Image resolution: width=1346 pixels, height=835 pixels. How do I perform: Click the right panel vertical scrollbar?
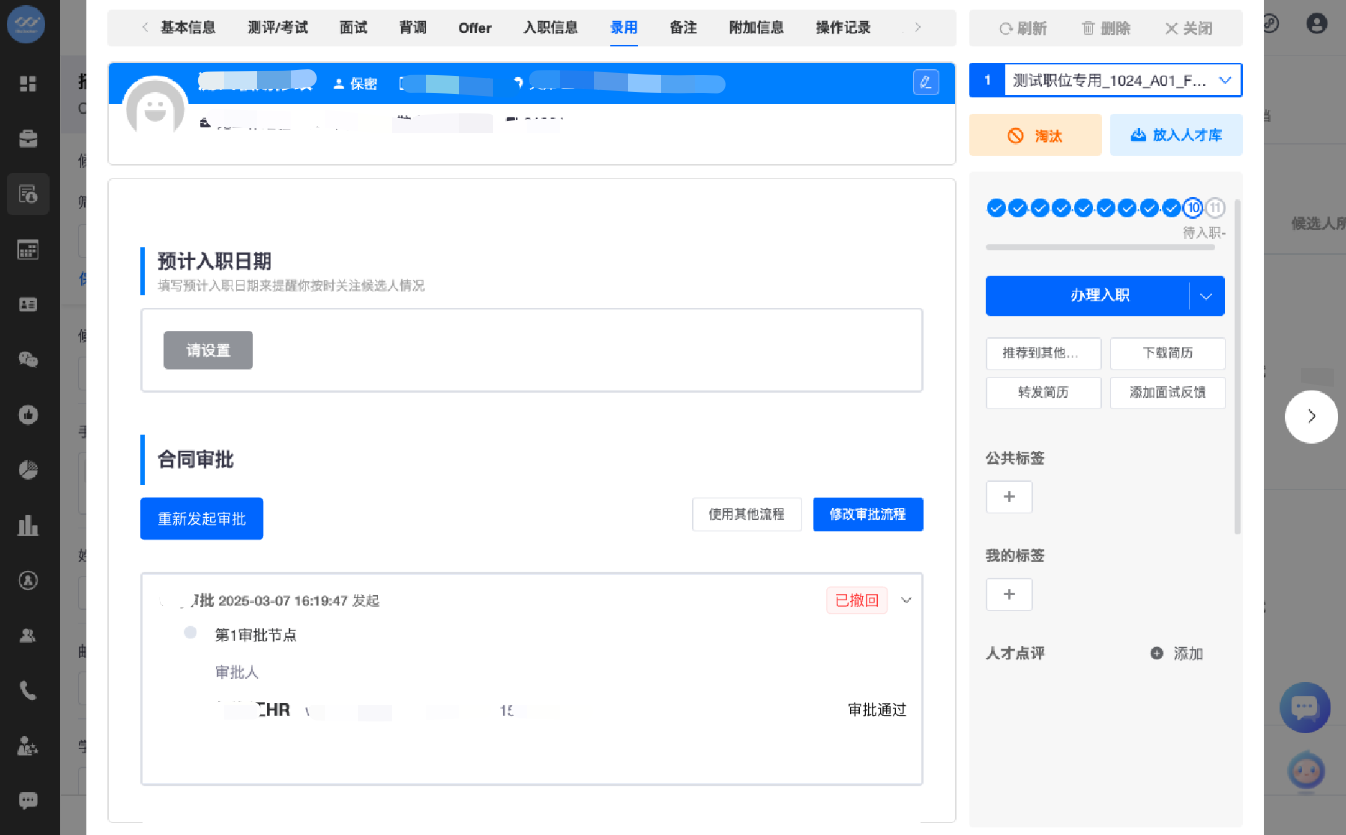tap(1238, 366)
